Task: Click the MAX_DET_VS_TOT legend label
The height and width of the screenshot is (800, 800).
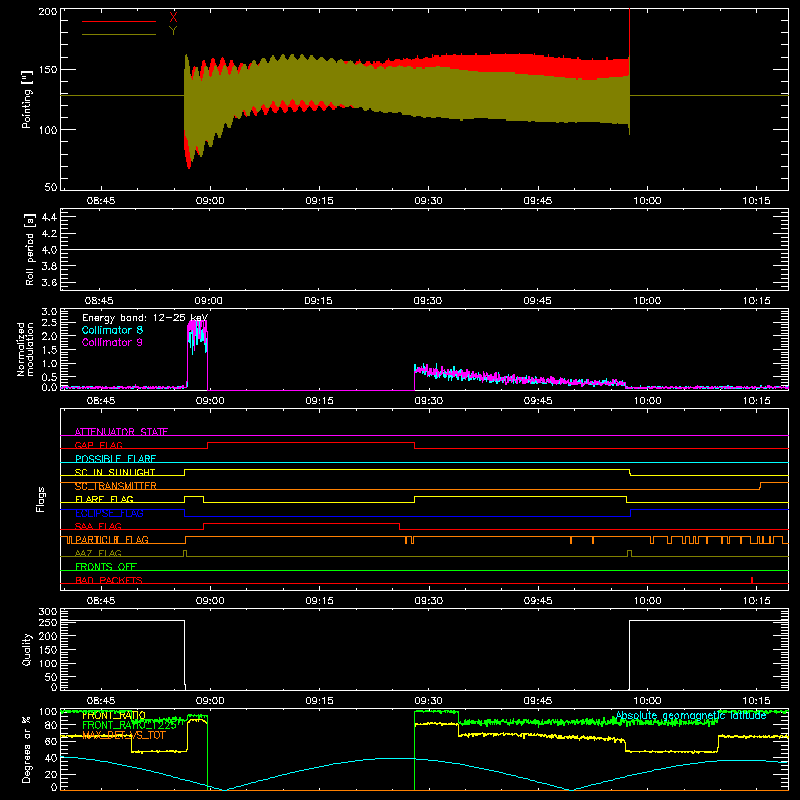Action: (124, 735)
